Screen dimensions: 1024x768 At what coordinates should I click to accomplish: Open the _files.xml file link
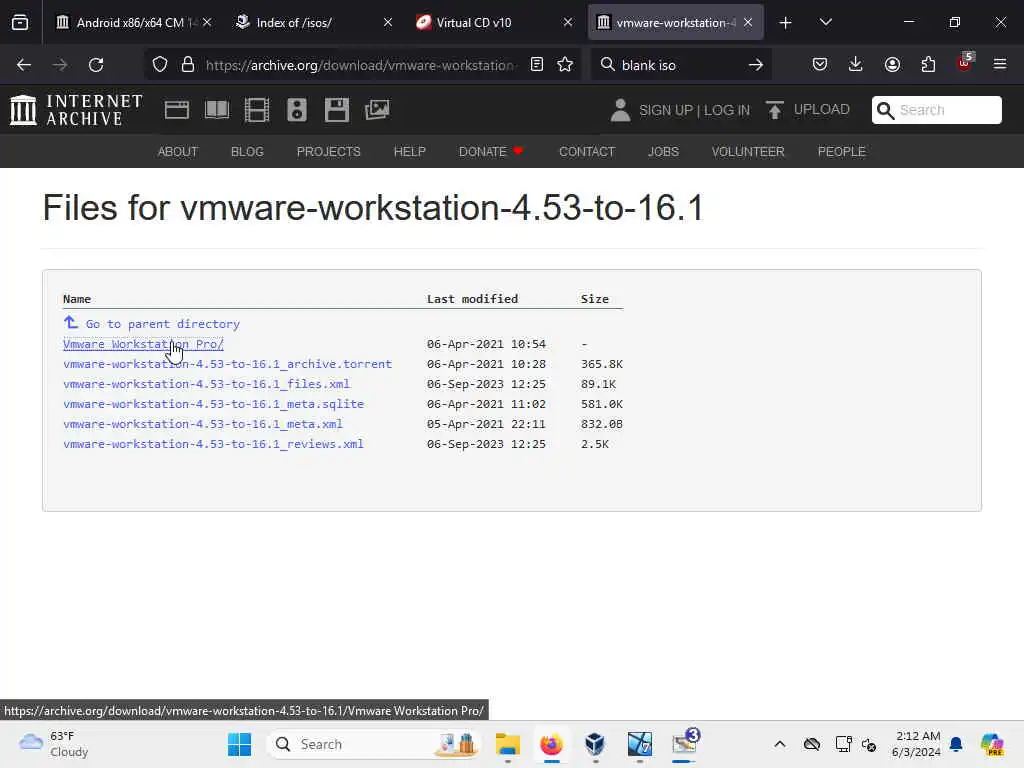click(206, 384)
